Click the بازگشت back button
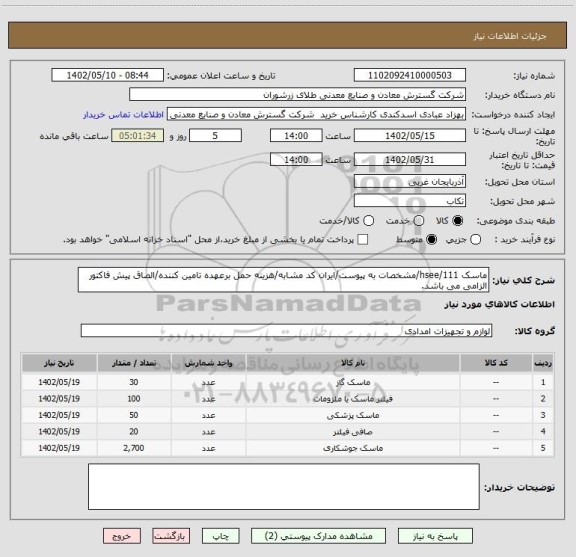576x557 pixels. (171, 536)
